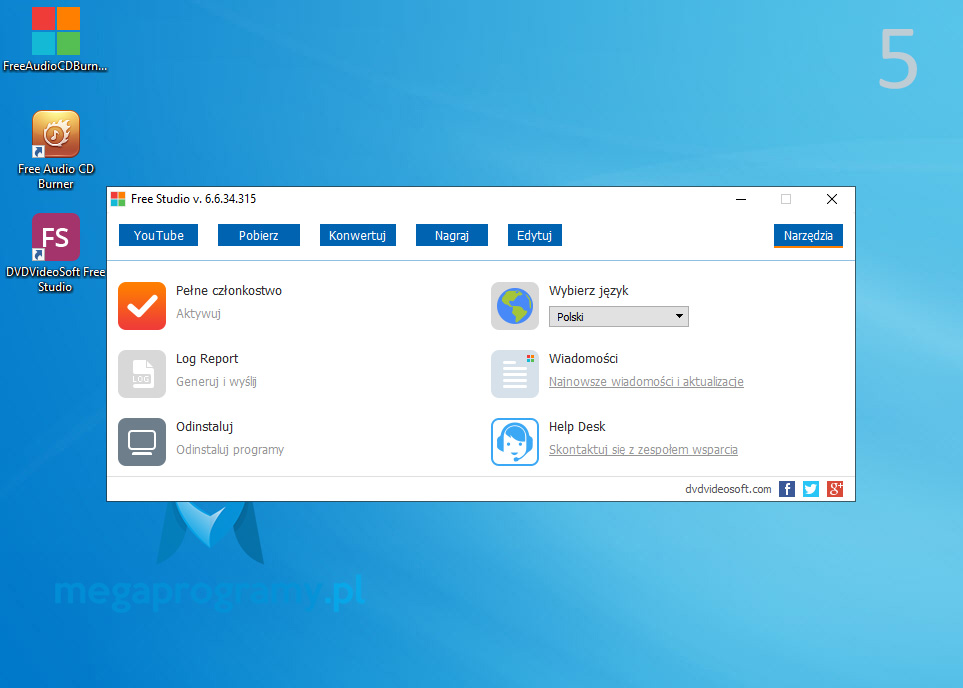This screenshot has height=688, width=963.
Task: Open the Facebook page icon in footer
Action: [787, 489]
